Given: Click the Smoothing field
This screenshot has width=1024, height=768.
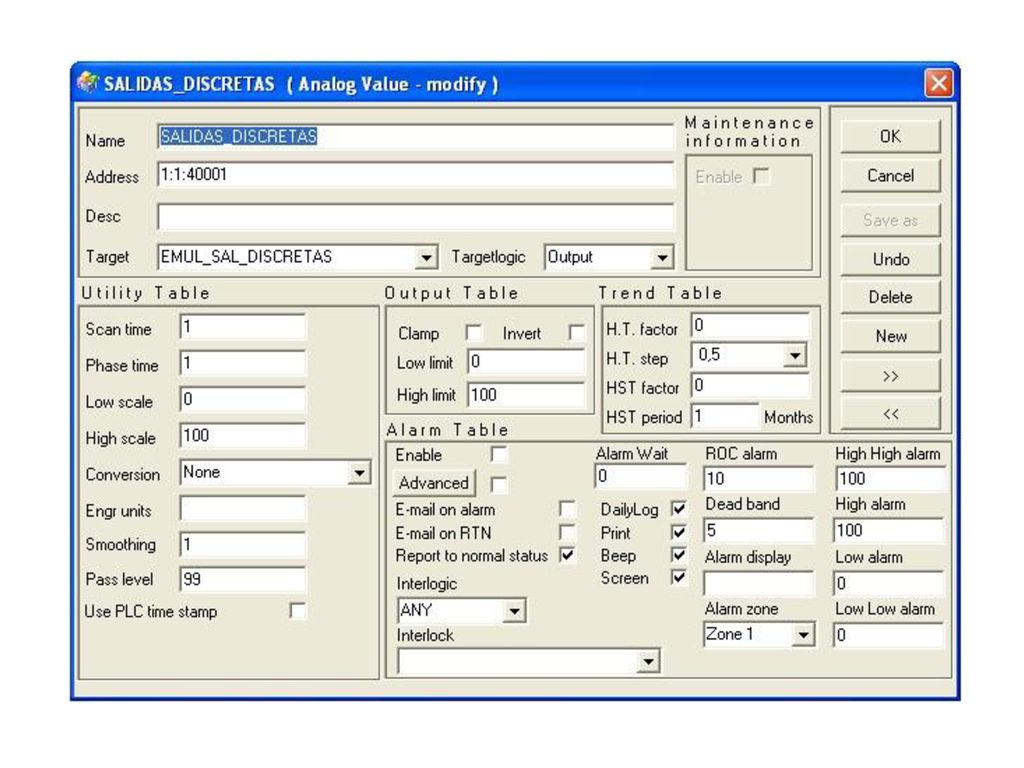Looking at the screenshot, I should point(242,545).
